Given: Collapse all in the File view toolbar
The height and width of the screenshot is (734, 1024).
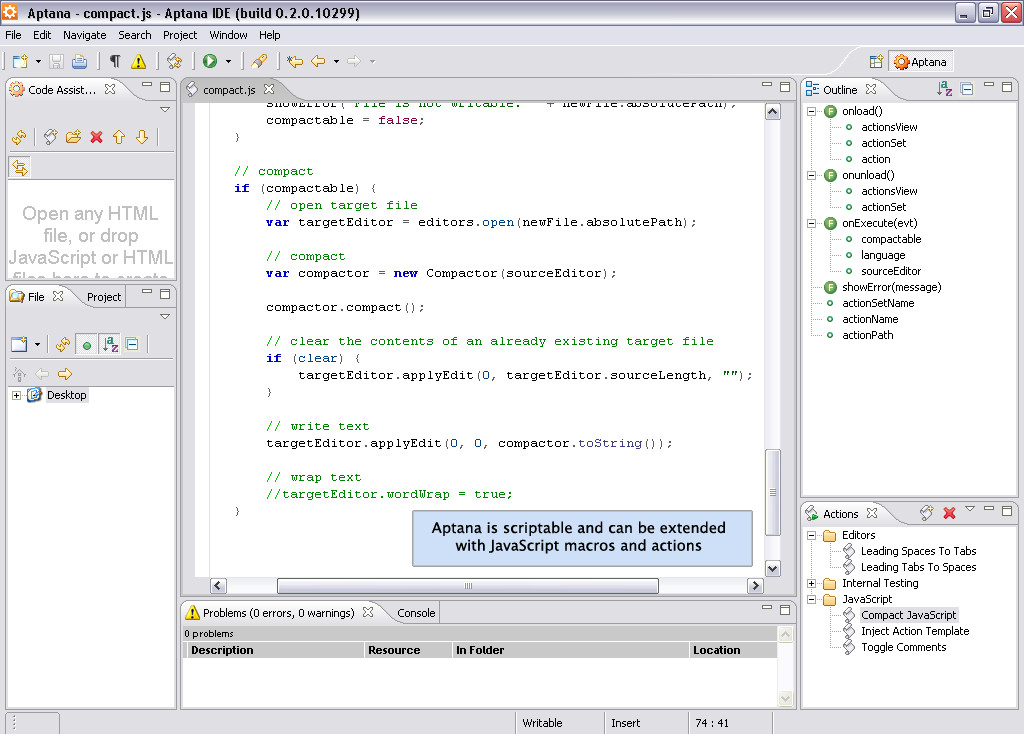Looking at the screenshot, I should click(x=132, y=344).
